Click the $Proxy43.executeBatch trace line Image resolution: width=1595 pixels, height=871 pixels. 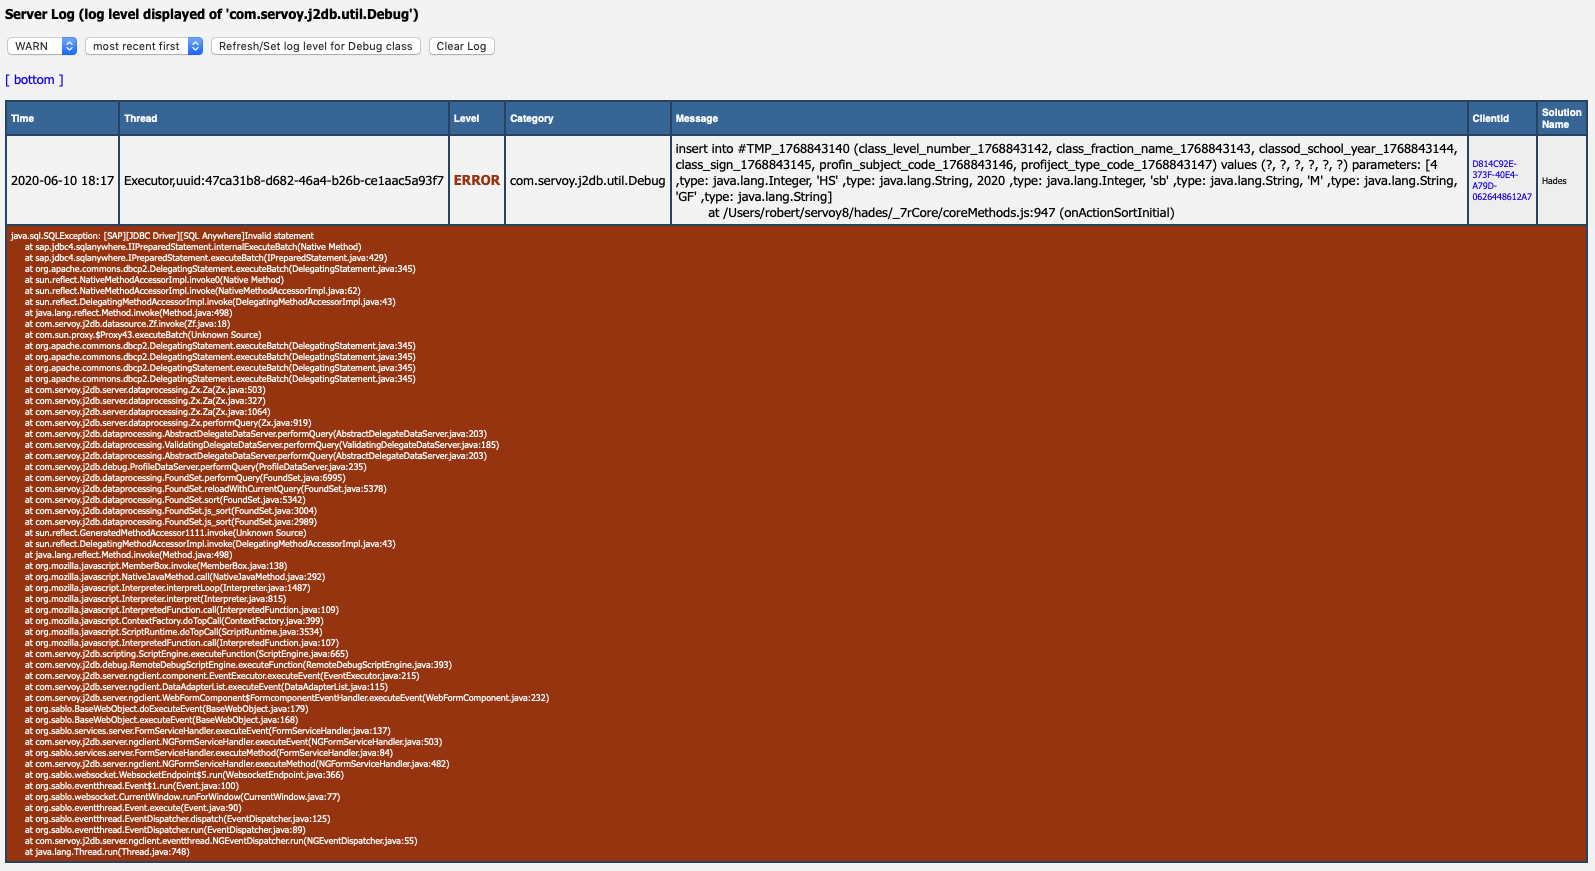[142, 335]
